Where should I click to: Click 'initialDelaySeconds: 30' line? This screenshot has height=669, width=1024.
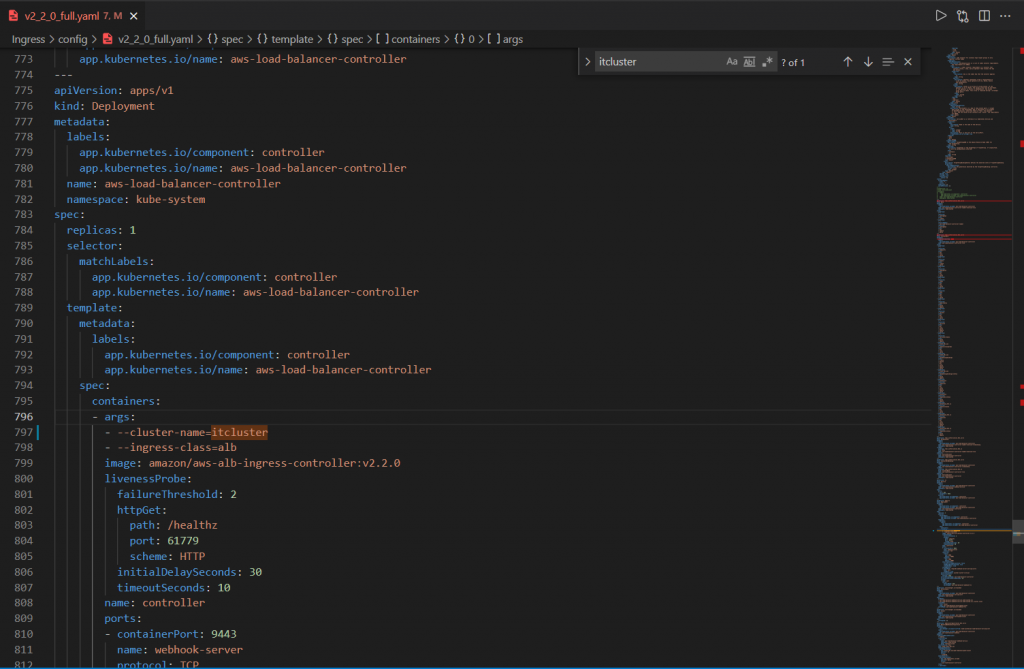click(x=189, y=572)
